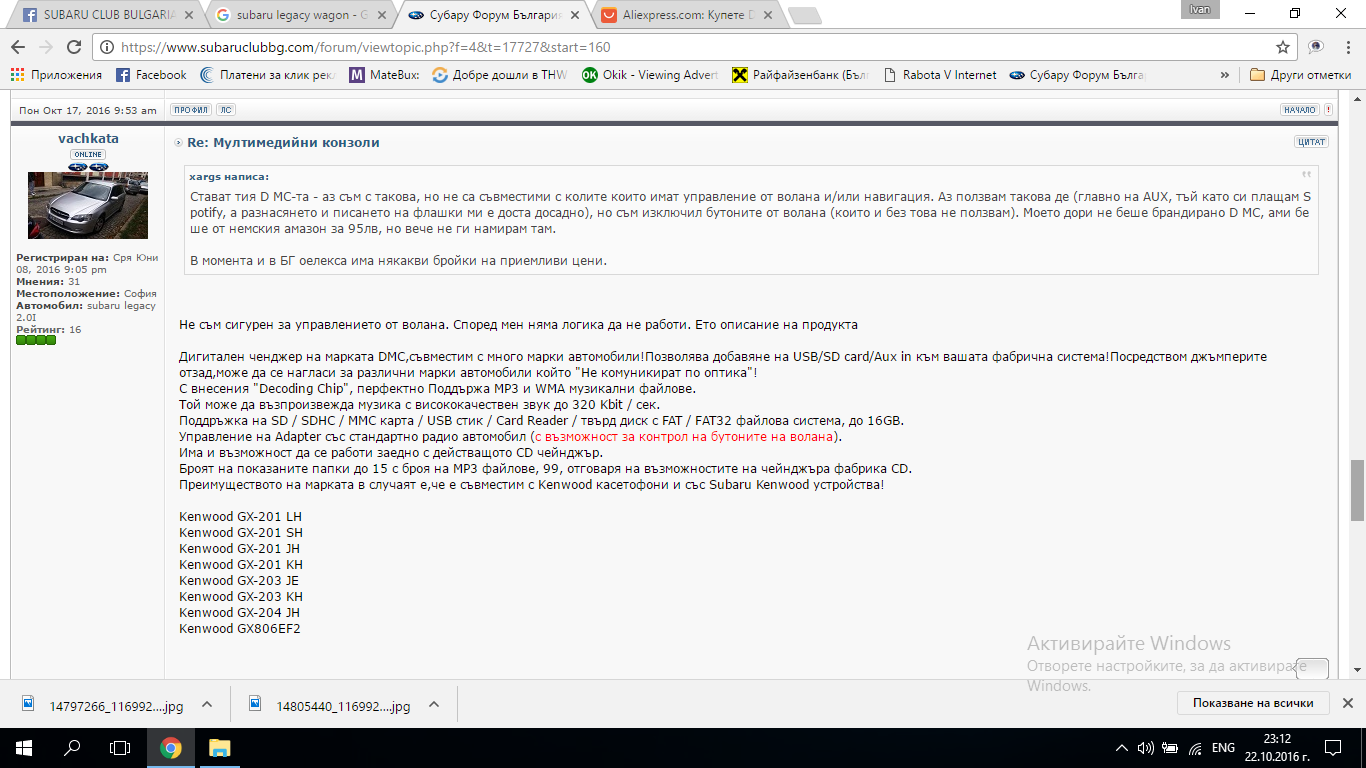Open Chrome menu three-dots icon

pyautogui.click(x=1346, y=47)
